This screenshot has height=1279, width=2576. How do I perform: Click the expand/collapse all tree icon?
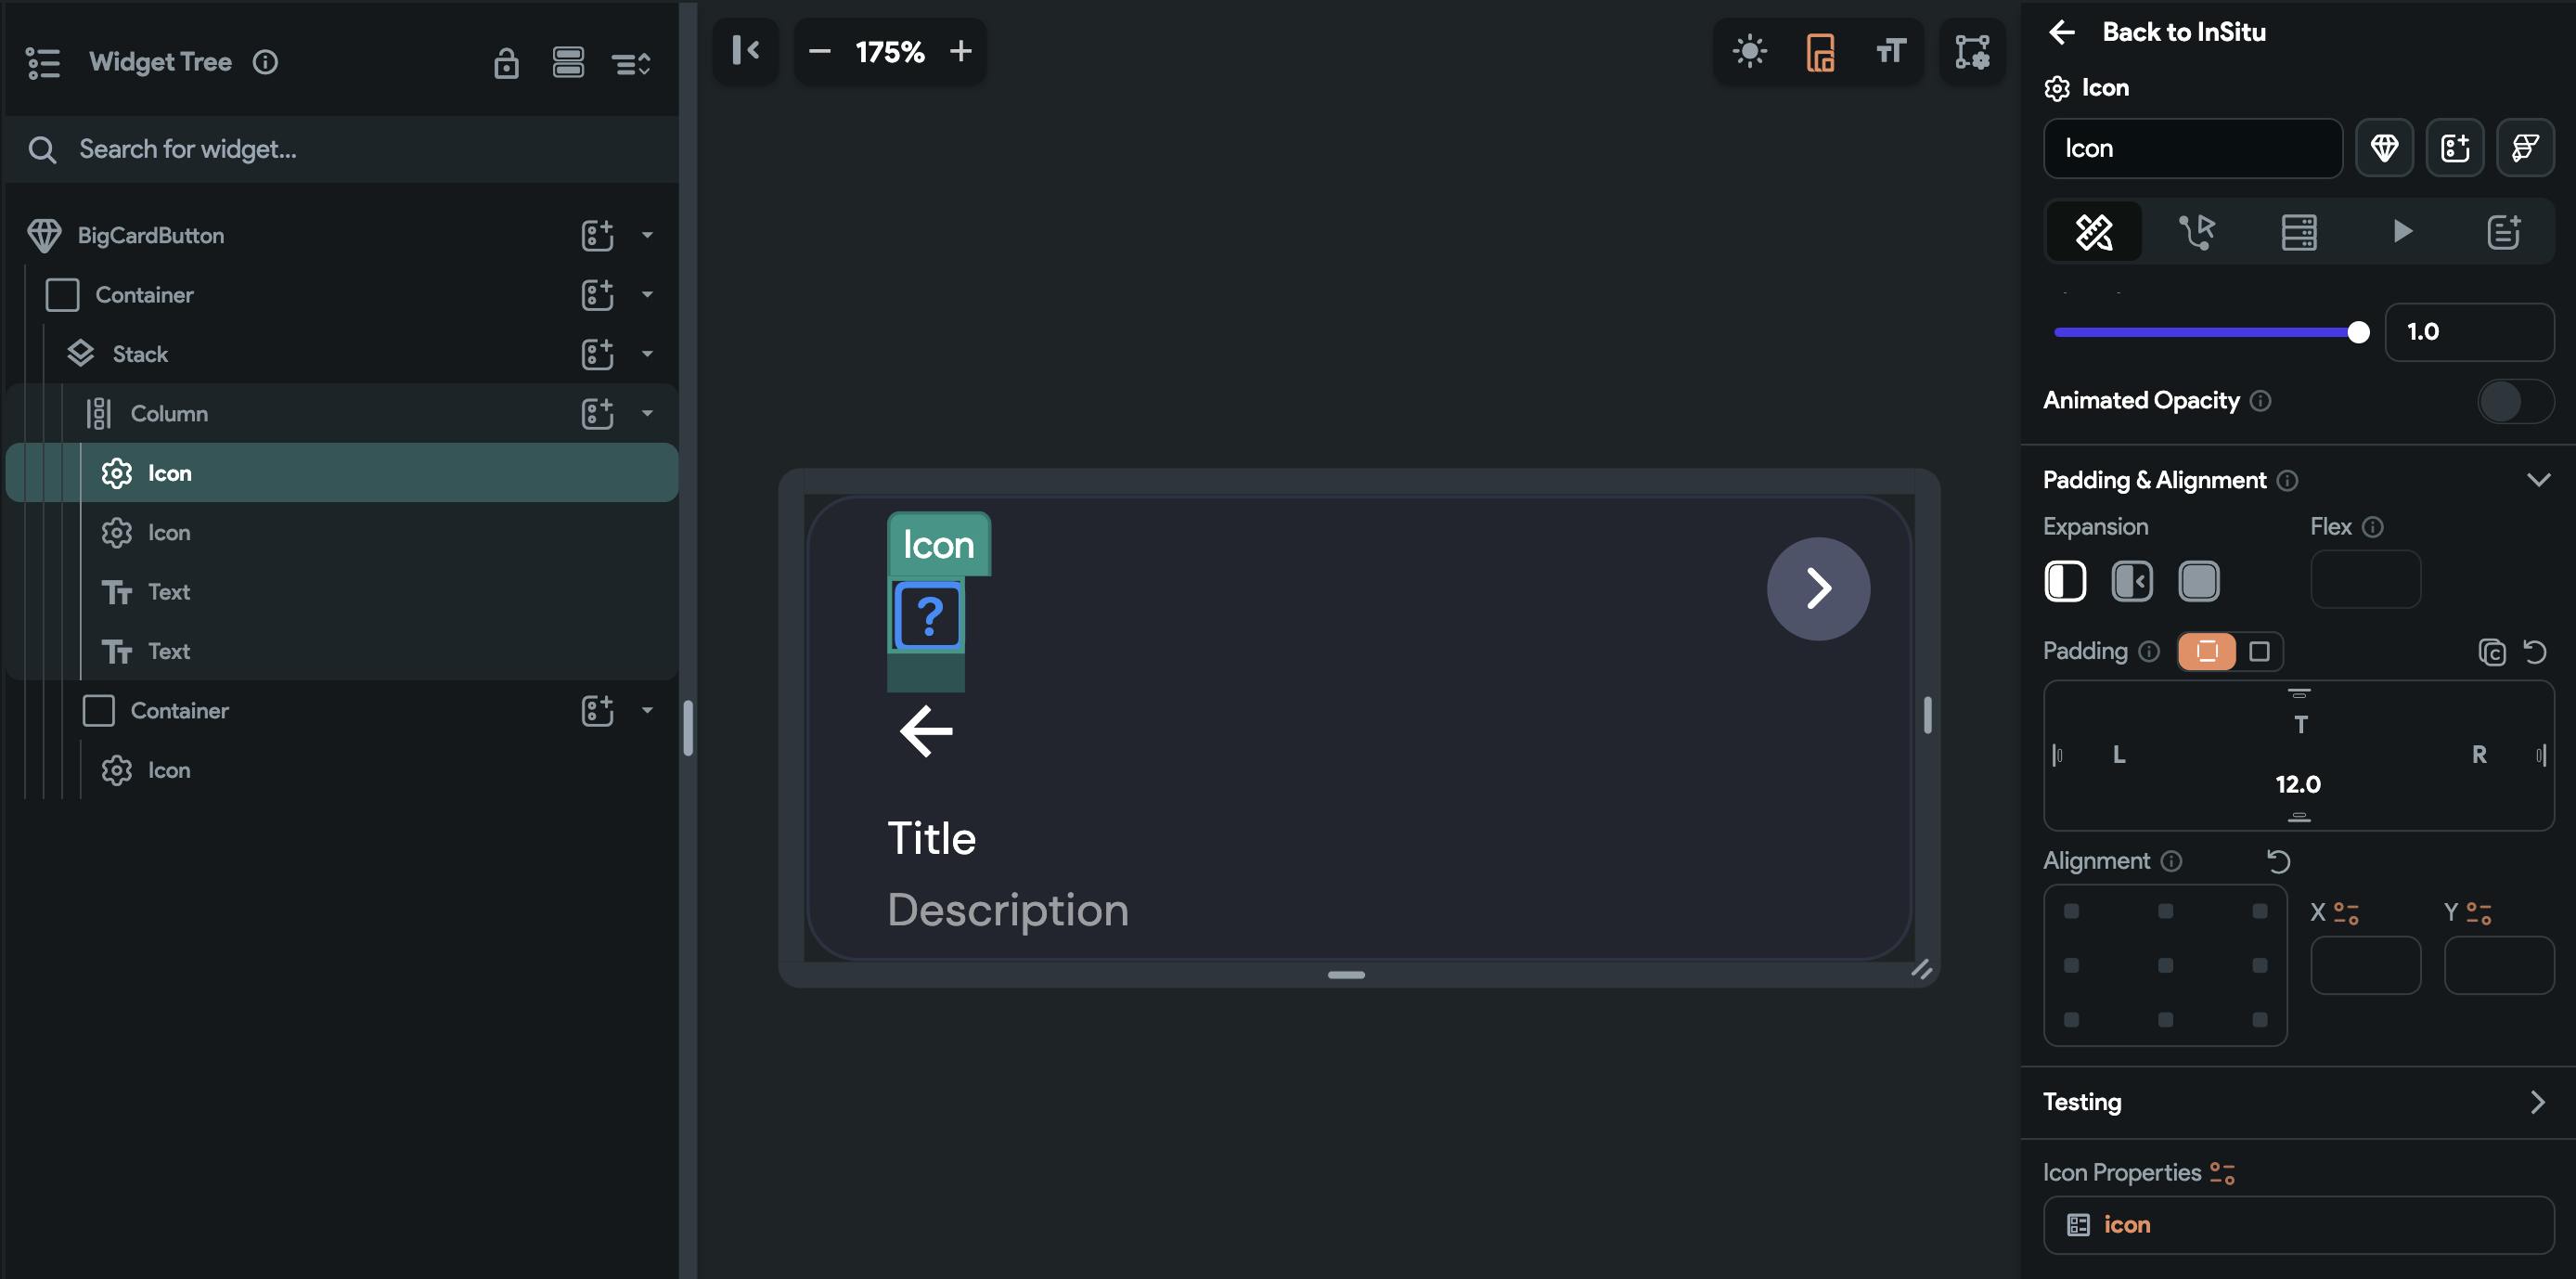point(631,64)
